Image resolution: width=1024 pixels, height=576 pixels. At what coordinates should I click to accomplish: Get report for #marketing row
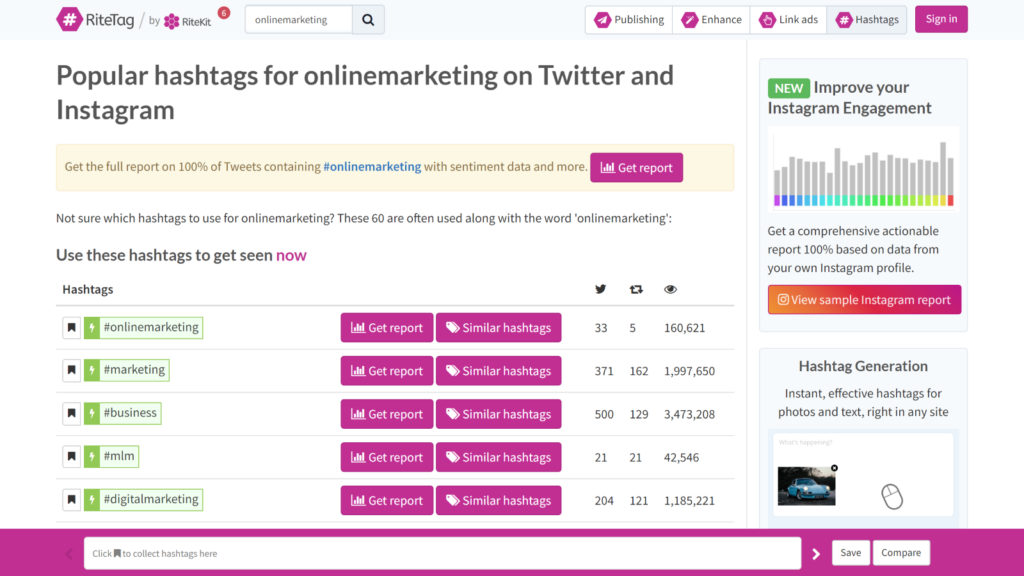click(387, 371)
